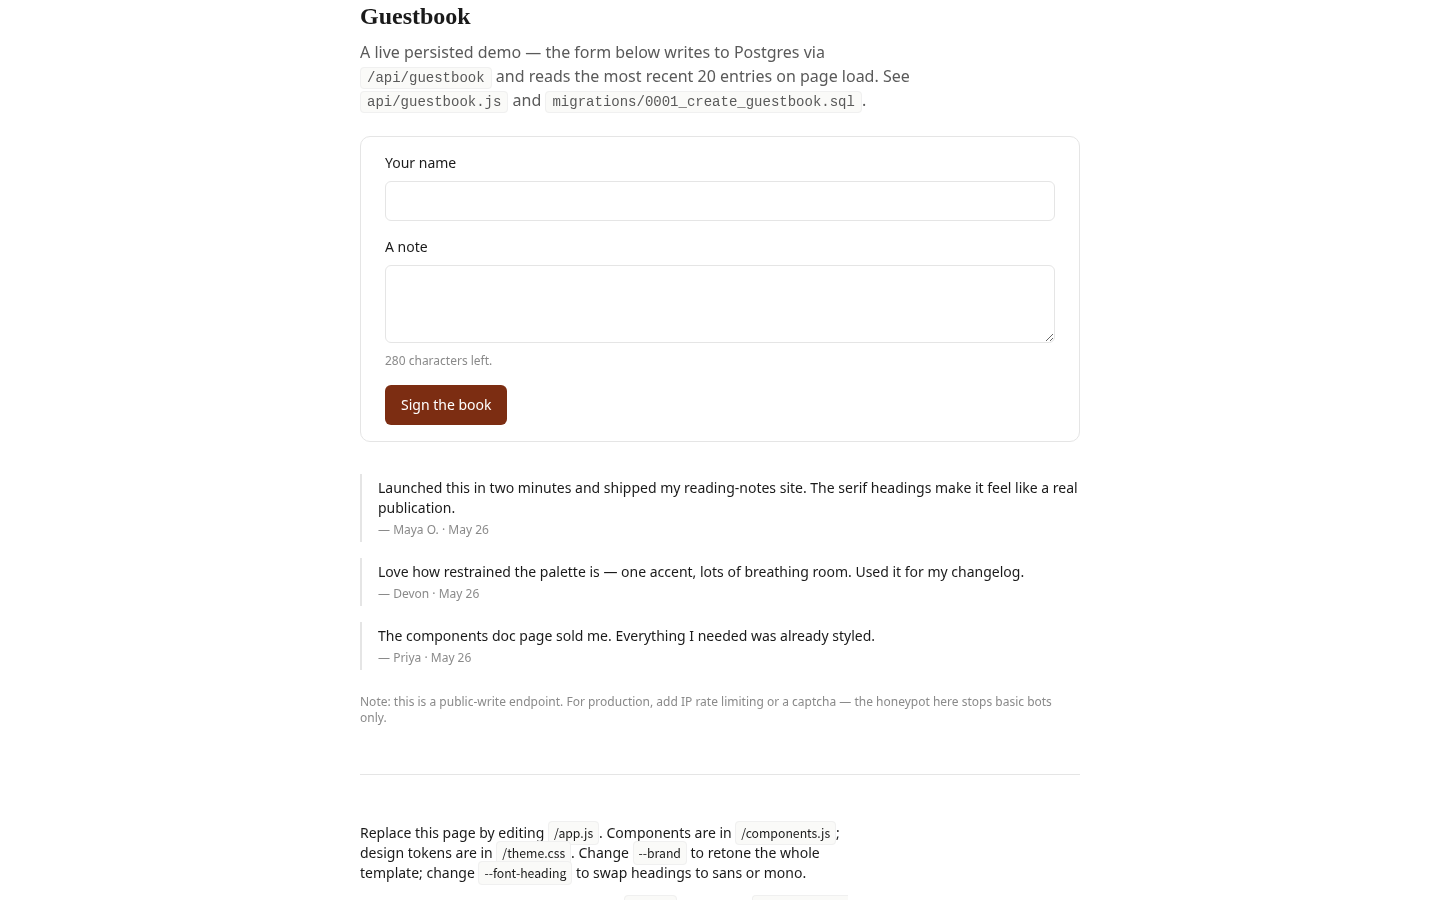Click the /theme.css code snippet
This screenshot has width=1440, height=900.
point(533,853)
